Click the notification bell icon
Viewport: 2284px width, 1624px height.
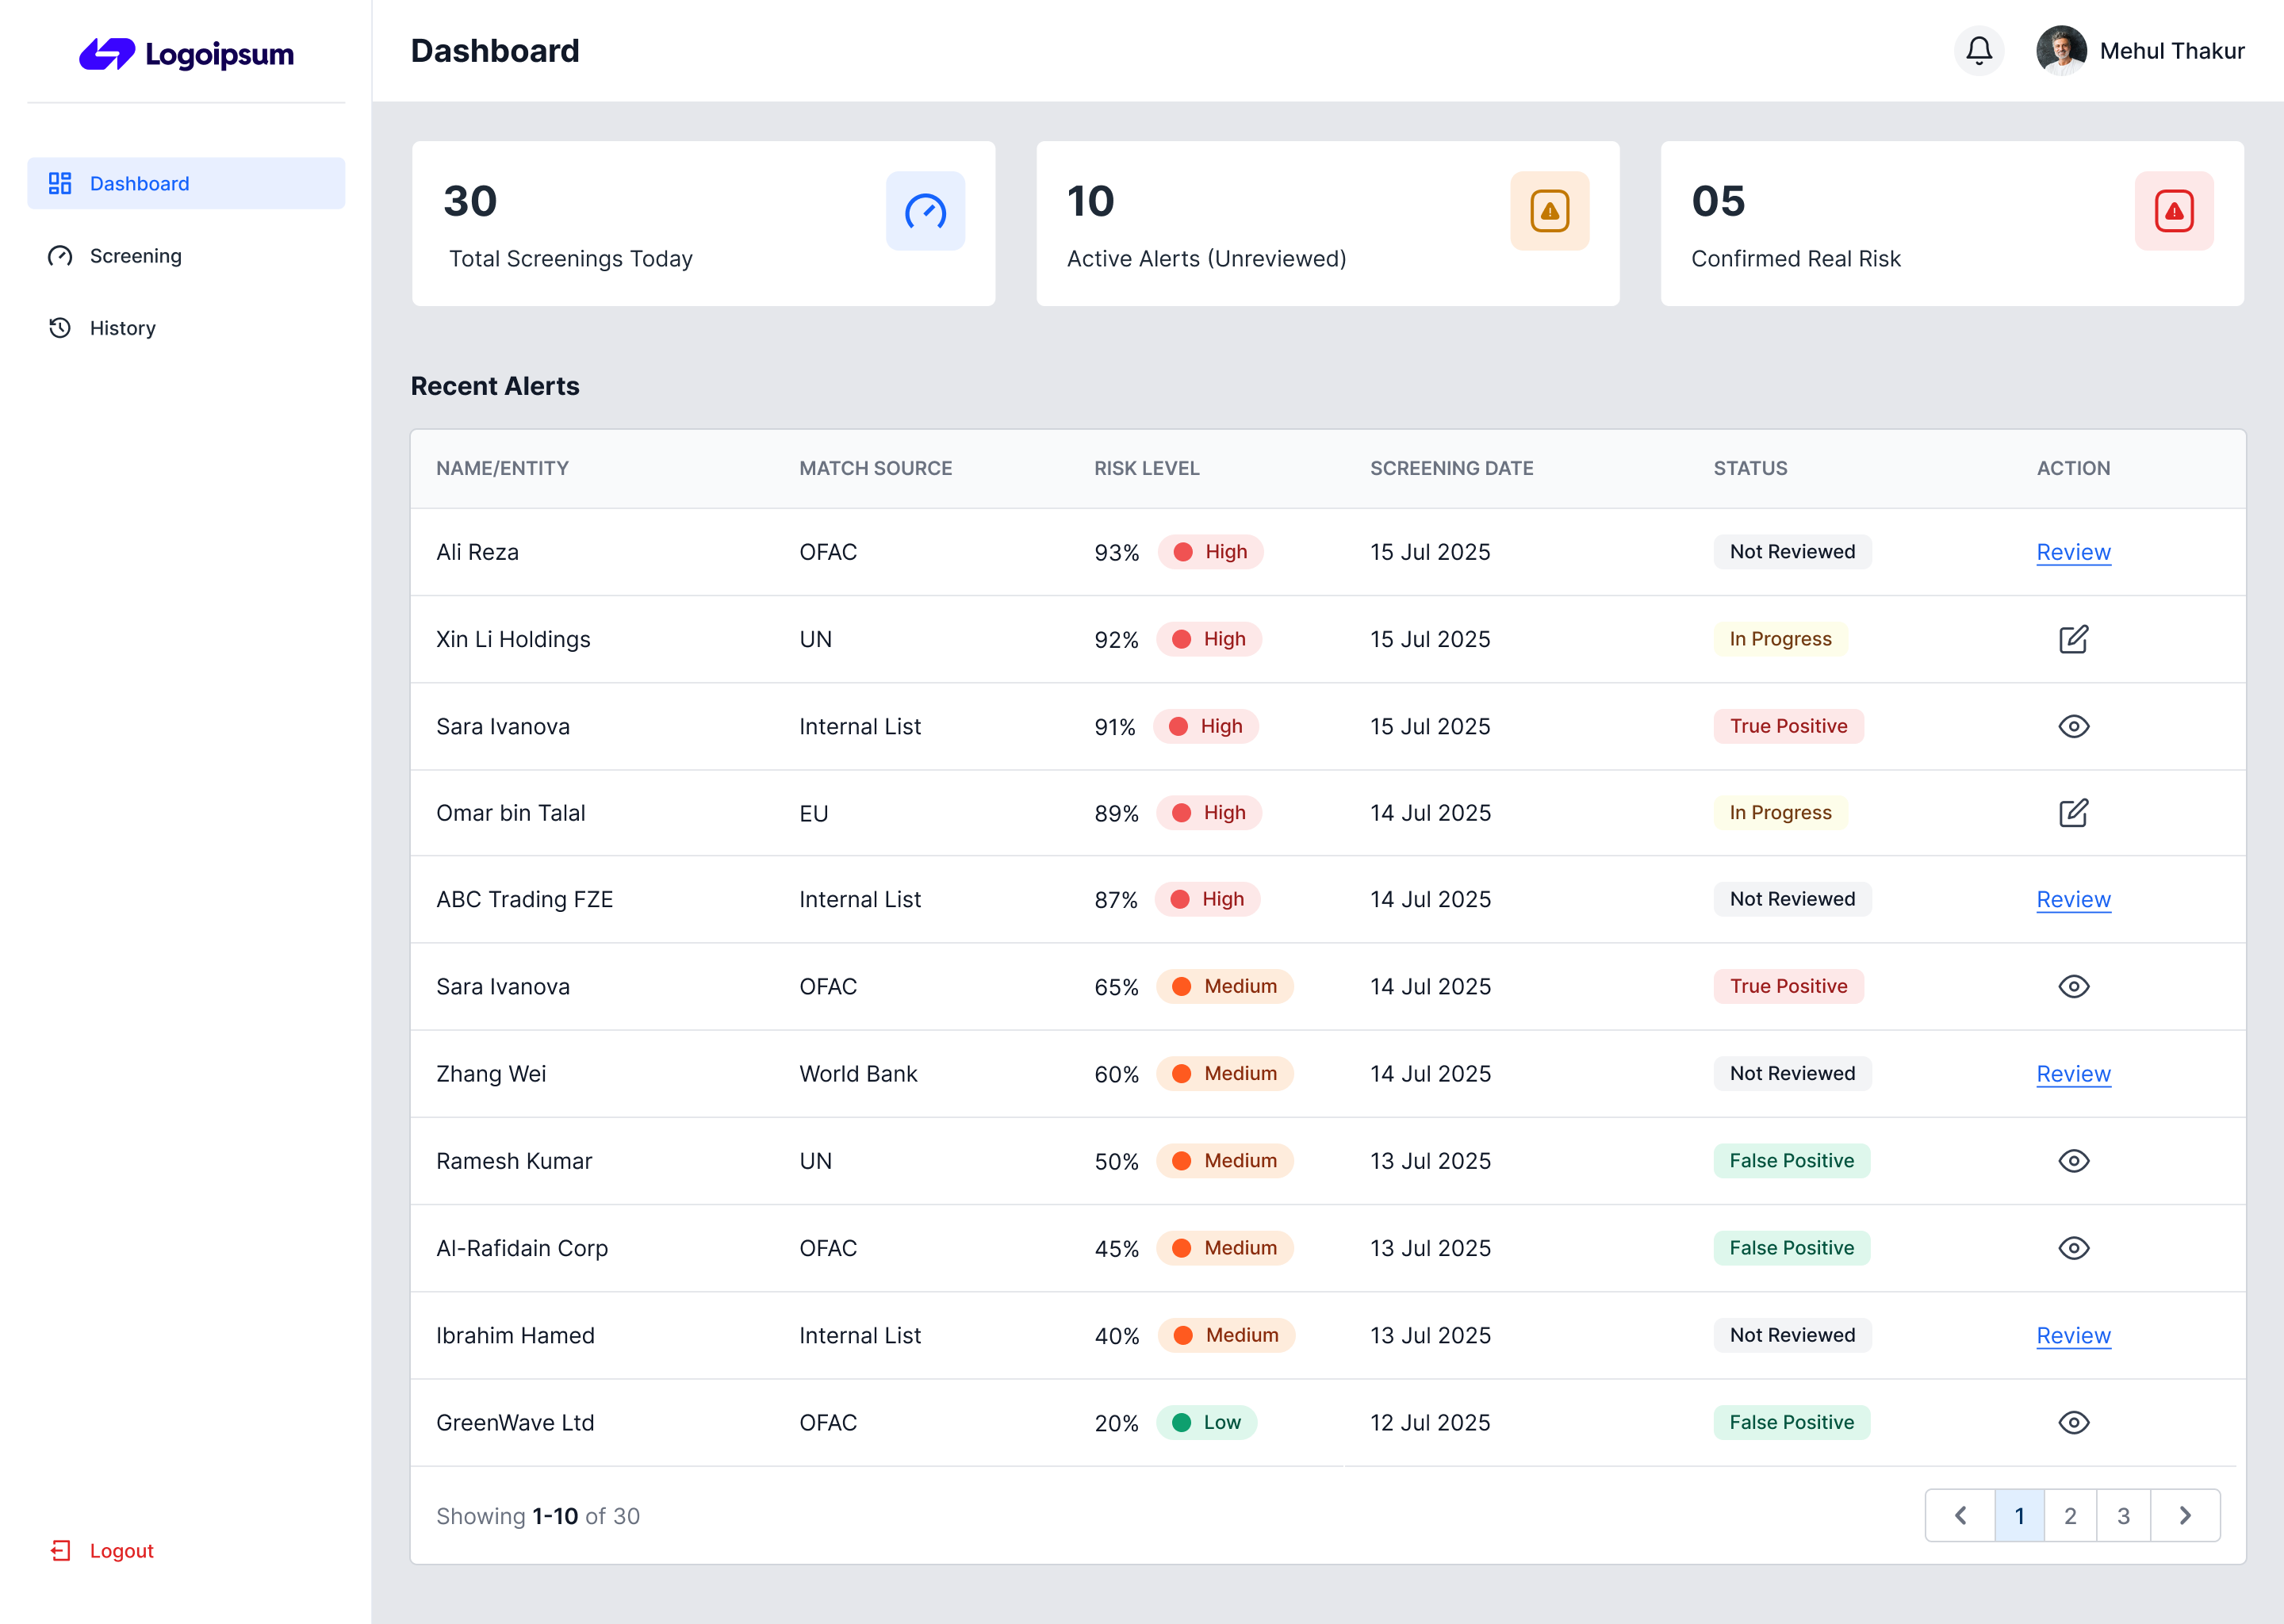click(x=1978, y=50)
